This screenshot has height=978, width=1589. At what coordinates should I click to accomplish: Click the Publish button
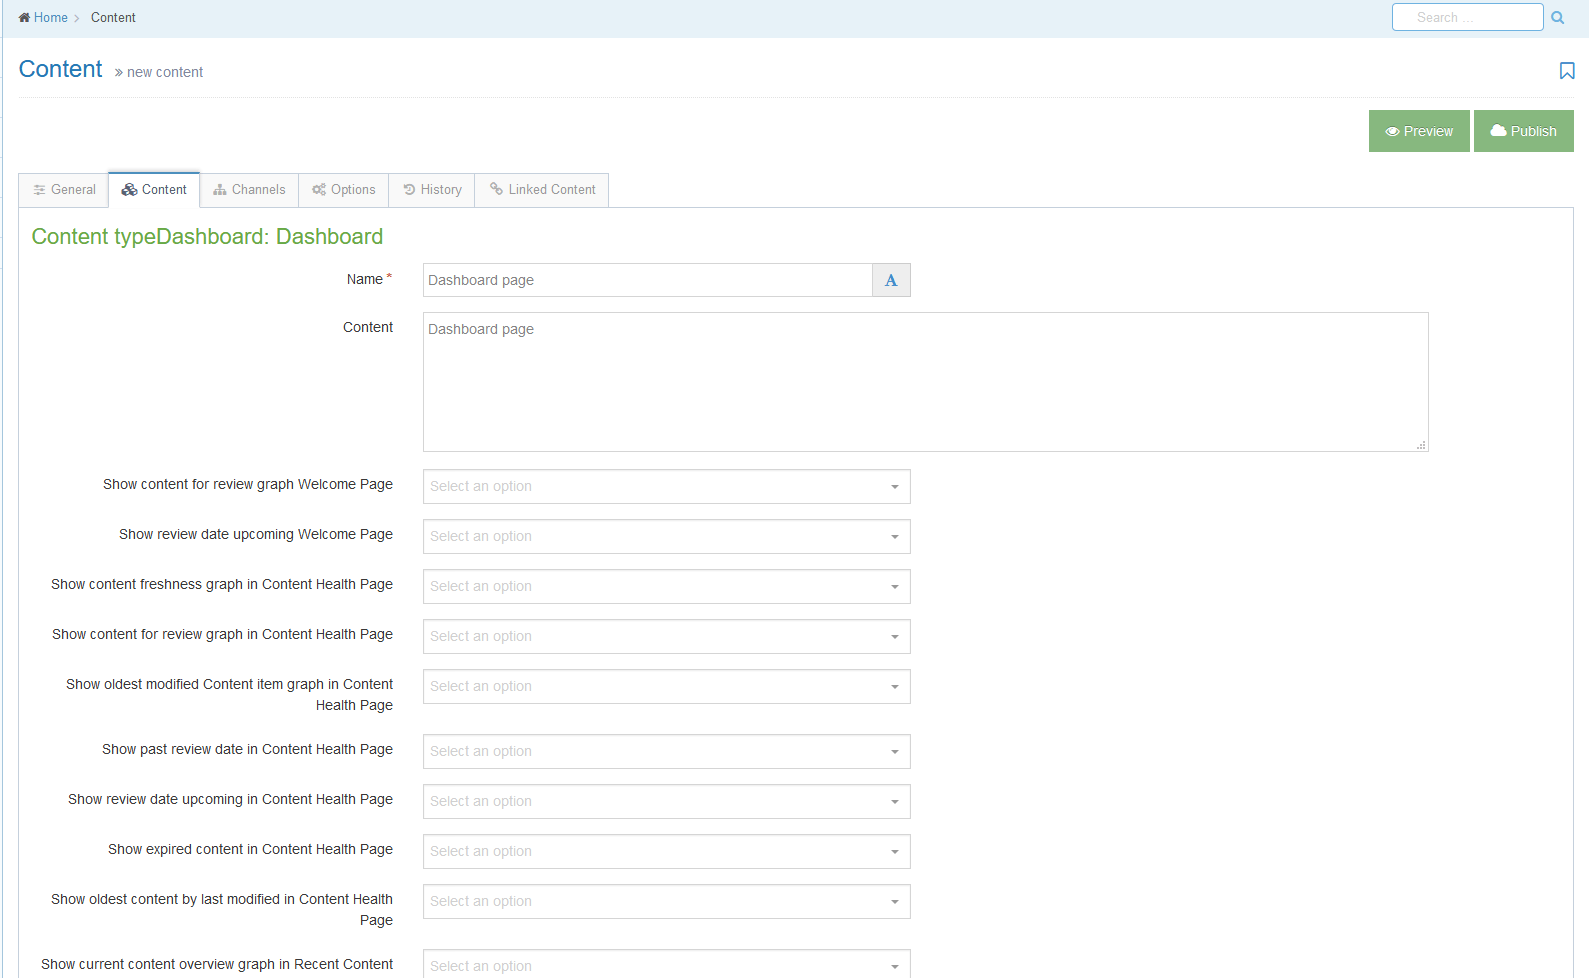[1524, 131]
